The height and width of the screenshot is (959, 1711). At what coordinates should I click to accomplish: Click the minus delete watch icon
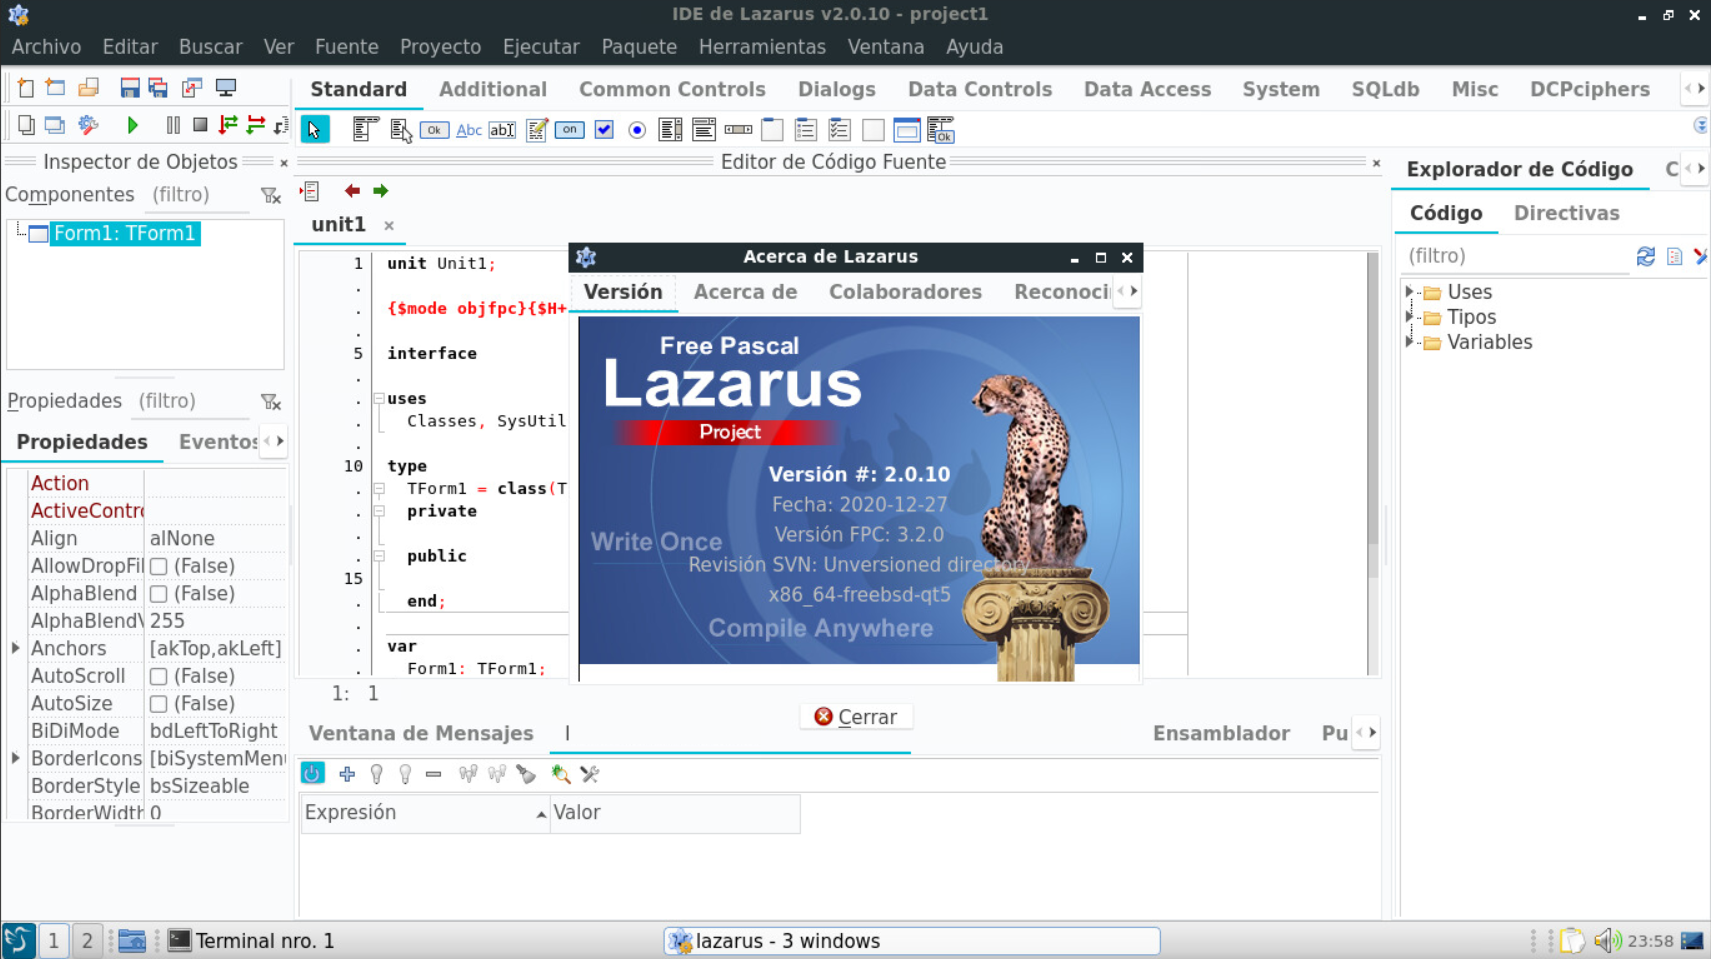click(433, 773)
